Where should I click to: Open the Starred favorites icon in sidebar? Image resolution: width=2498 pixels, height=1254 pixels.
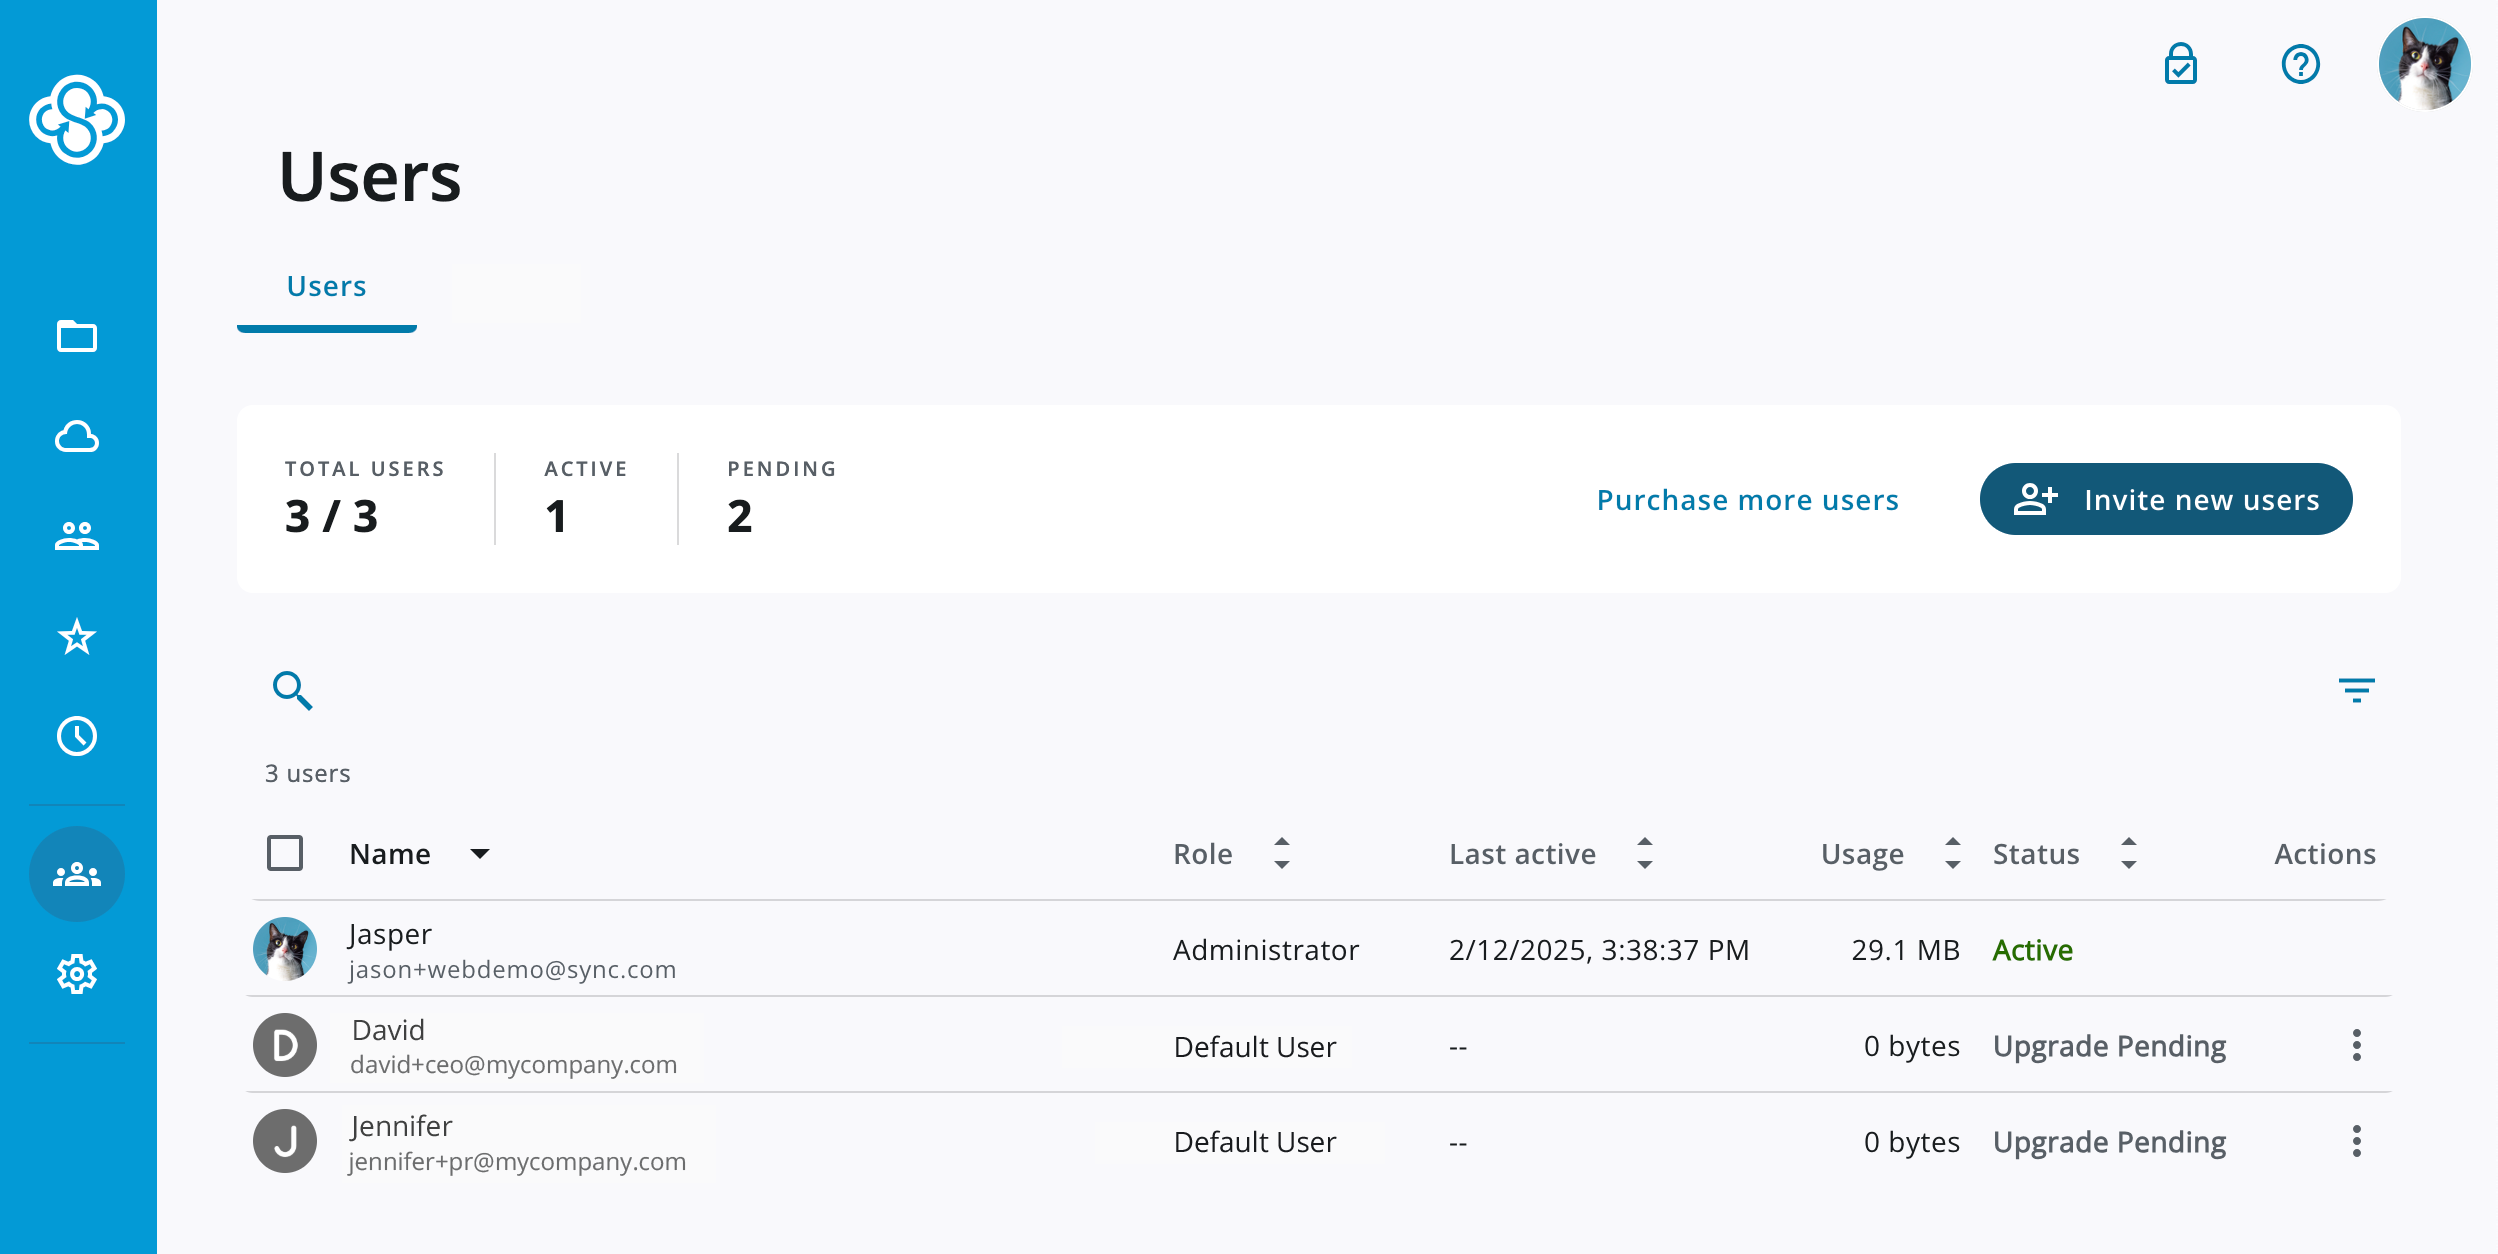(x=77, y=637)
